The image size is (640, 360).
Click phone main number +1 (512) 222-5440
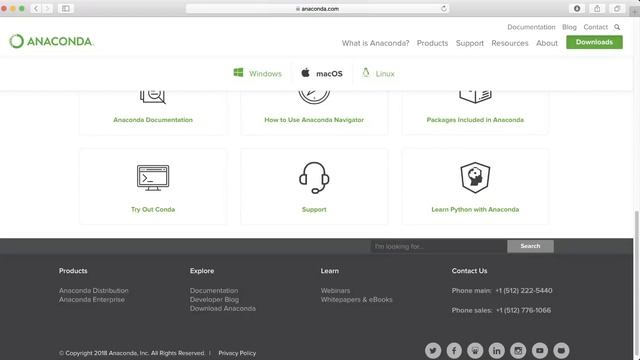point(524,291)
